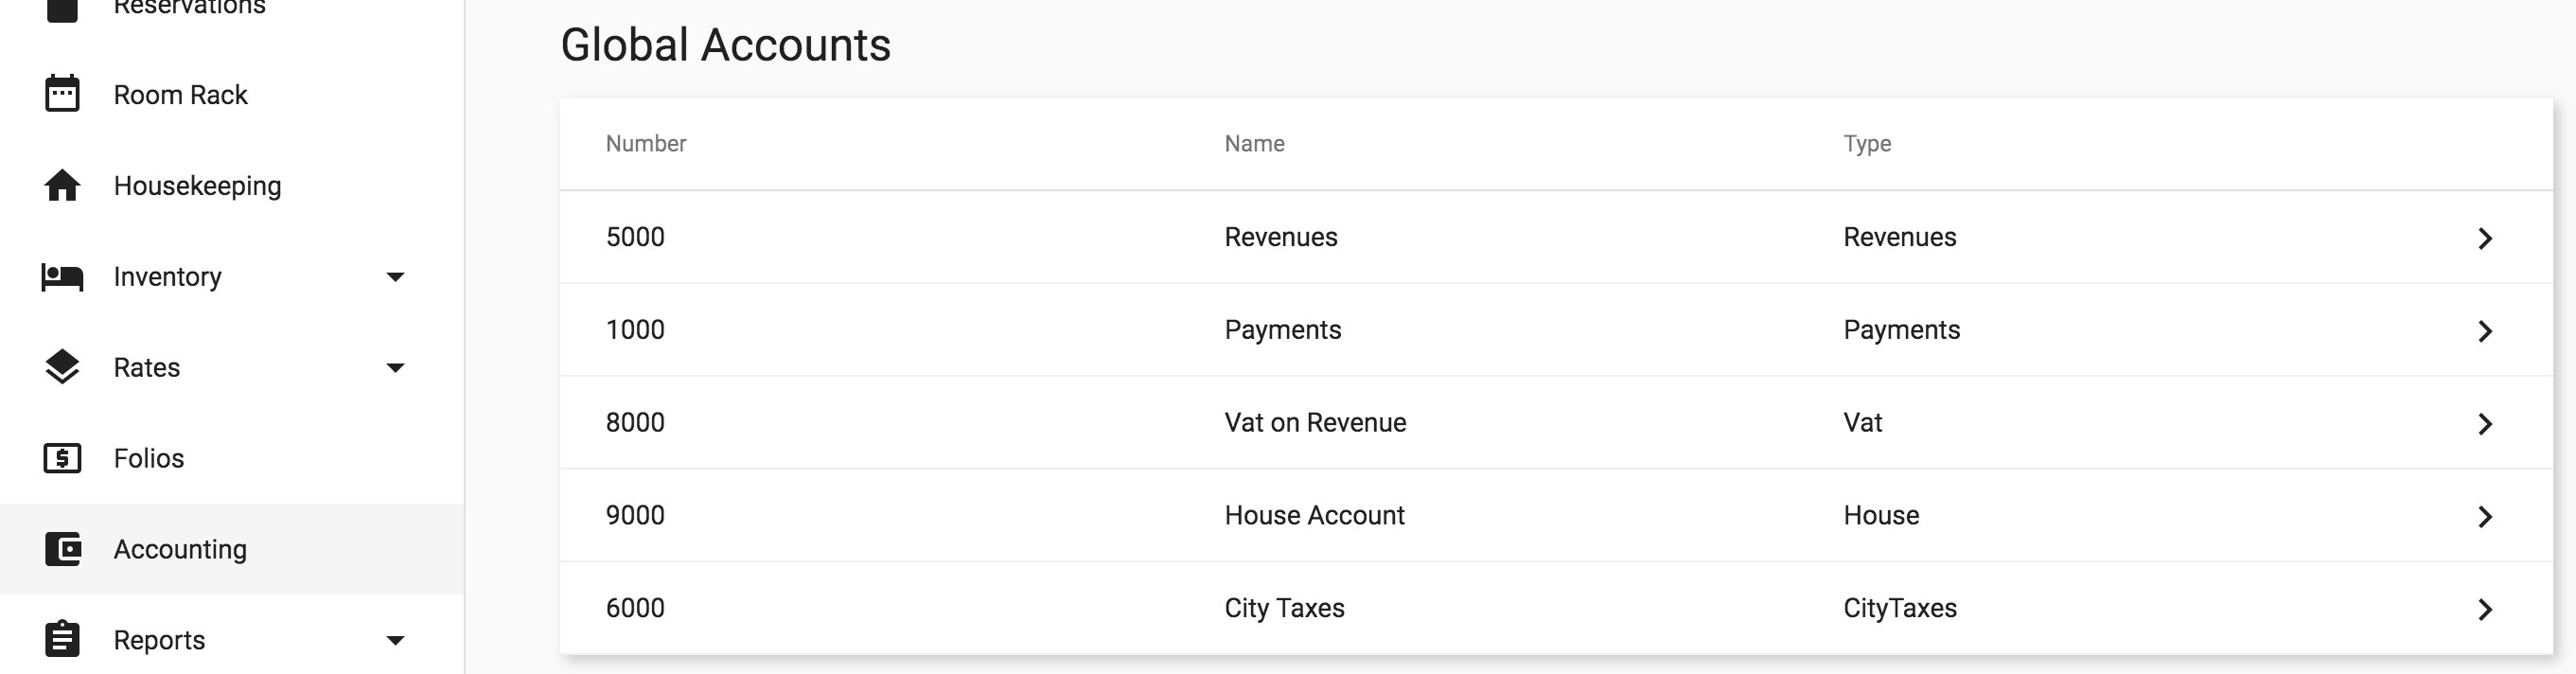Viewport: 2576px width, 674px height.
Task: Open the City Taxes chevron arrow
Action: (x=2485, y=610)
